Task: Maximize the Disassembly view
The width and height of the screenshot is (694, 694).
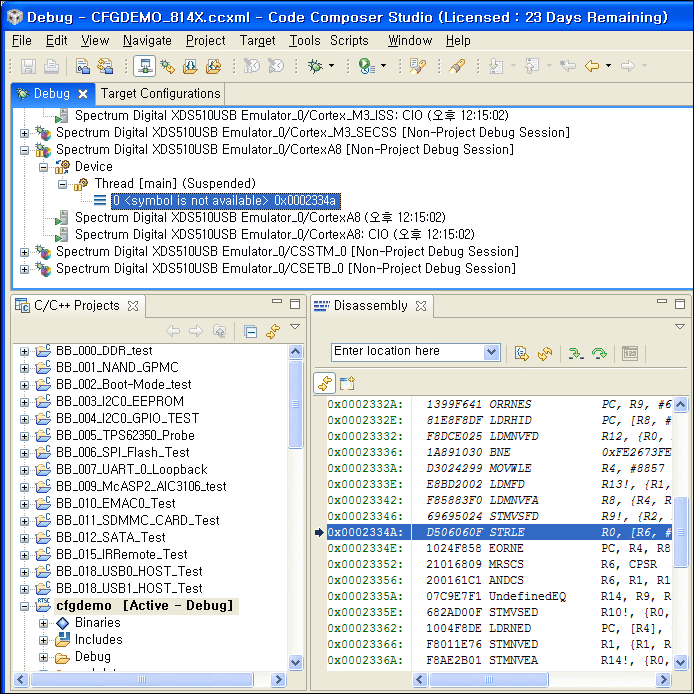Action: click(x=680, y=304)
